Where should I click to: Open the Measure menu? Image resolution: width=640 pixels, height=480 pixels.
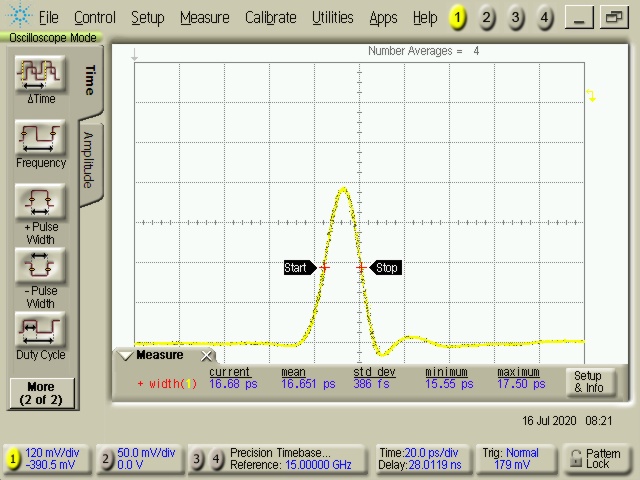point(204,17)
